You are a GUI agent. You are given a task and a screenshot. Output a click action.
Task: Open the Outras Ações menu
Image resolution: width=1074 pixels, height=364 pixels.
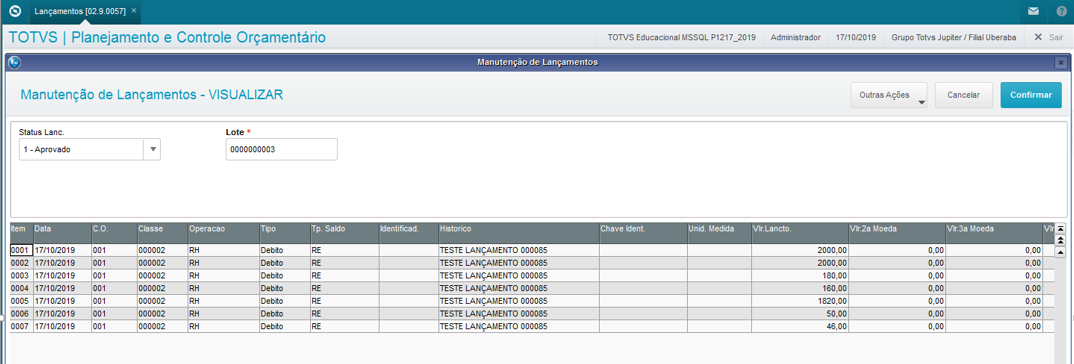coord(889,95)
